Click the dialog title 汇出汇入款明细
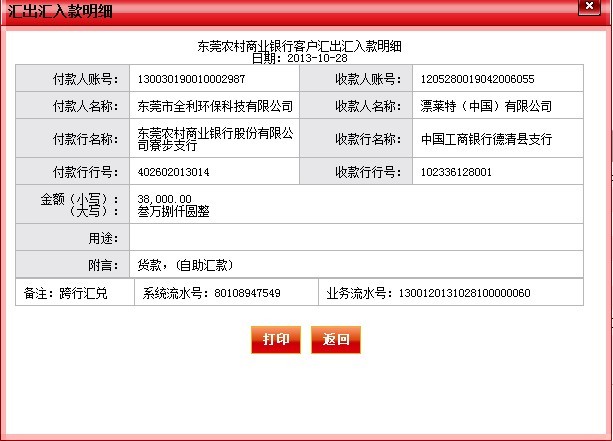Viewport: 613px width, 441px height. point(60,11)
